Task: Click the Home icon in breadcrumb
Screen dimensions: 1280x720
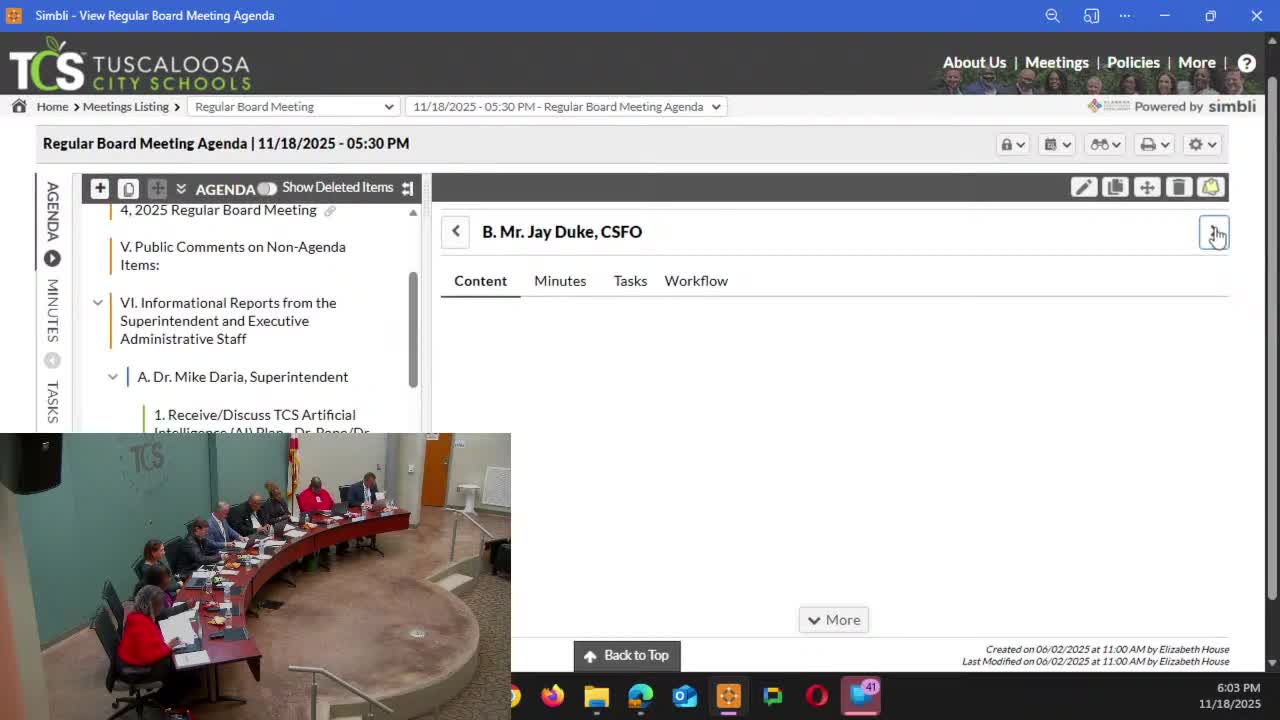Action: [19, 106]
